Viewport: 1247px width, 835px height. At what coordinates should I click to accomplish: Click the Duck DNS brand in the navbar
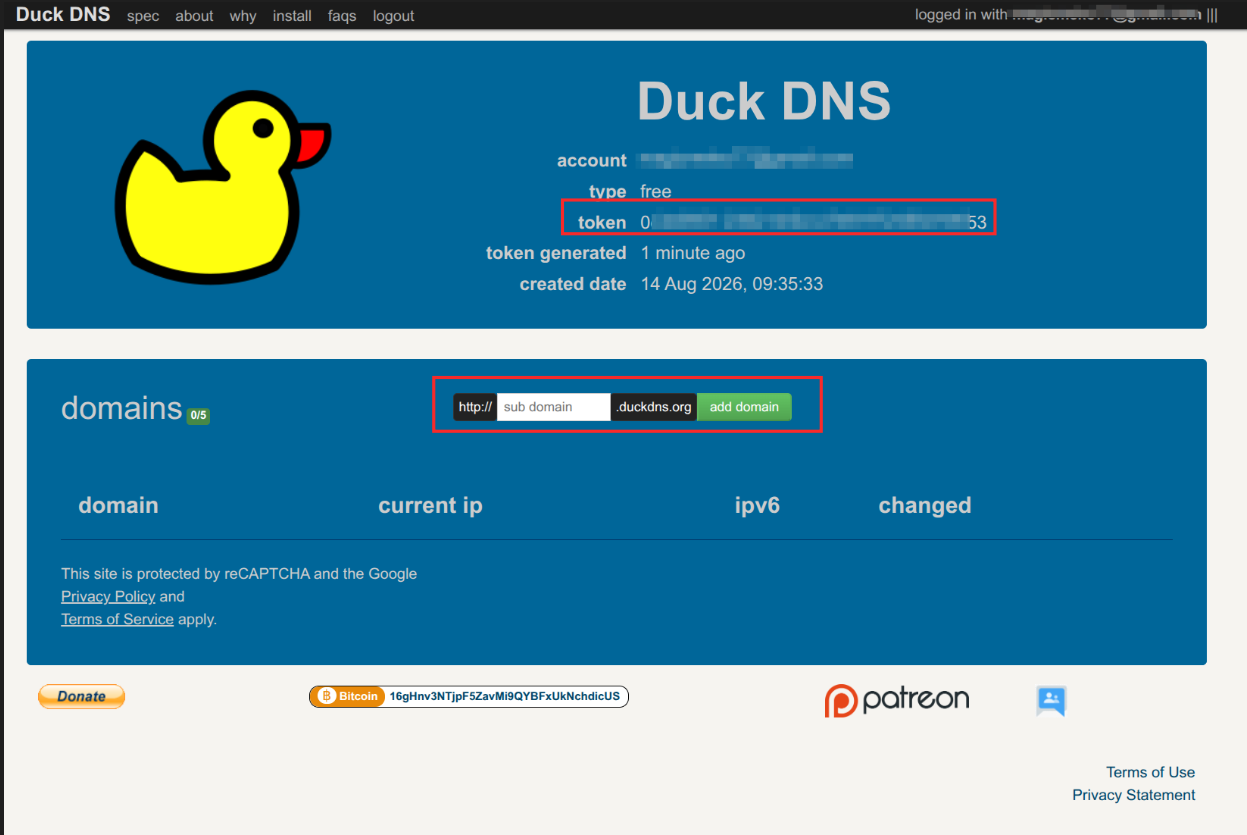(x=63, y=15)
